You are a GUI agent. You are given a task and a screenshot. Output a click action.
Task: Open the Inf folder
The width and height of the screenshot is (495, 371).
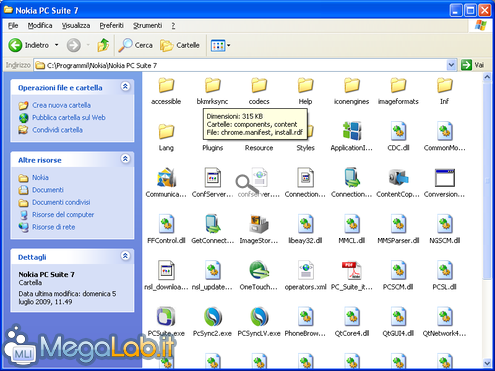444,91
